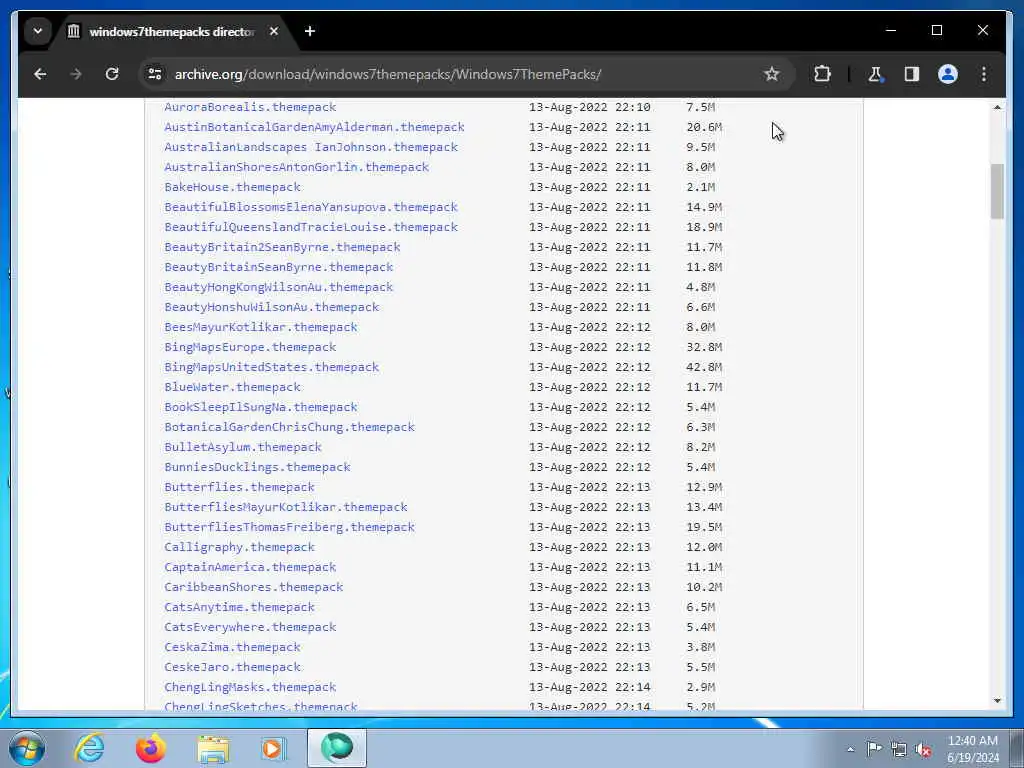
Task: Open CatsAnytime.themepack link
Action: (x=240, y=607)
